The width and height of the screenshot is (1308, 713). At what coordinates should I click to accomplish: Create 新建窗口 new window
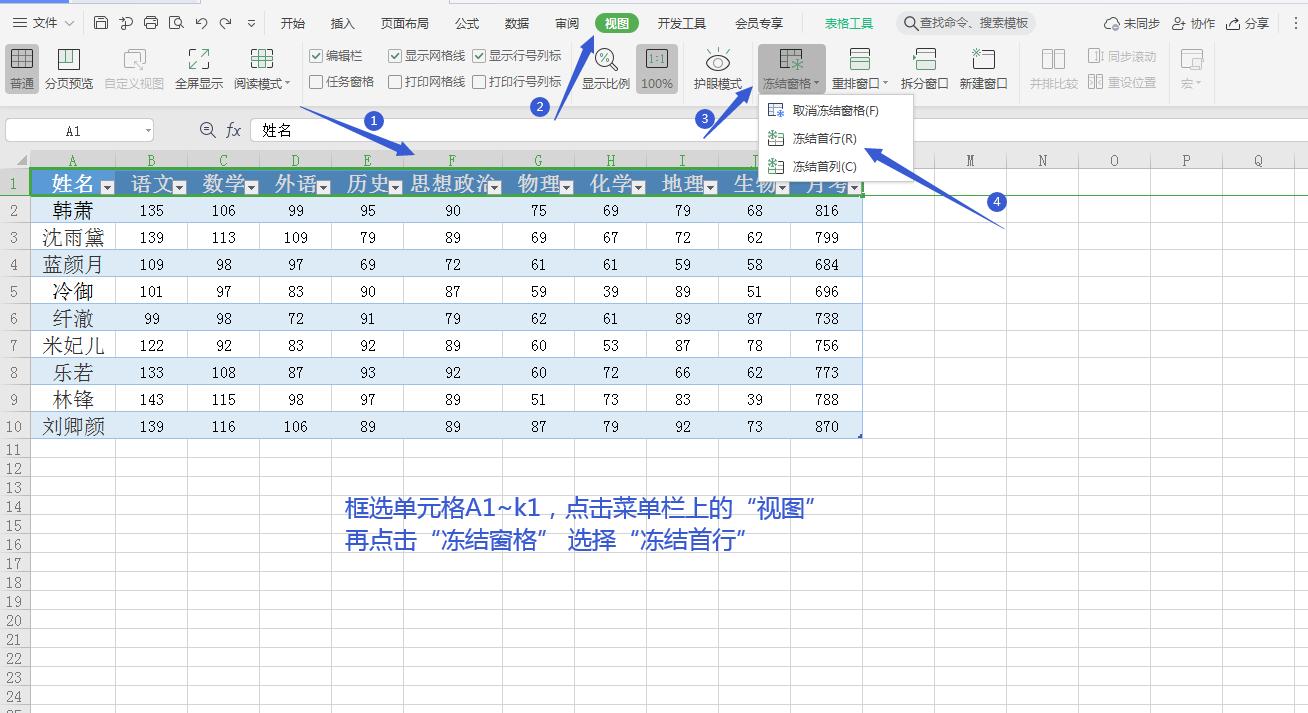(x=981, y=68)
